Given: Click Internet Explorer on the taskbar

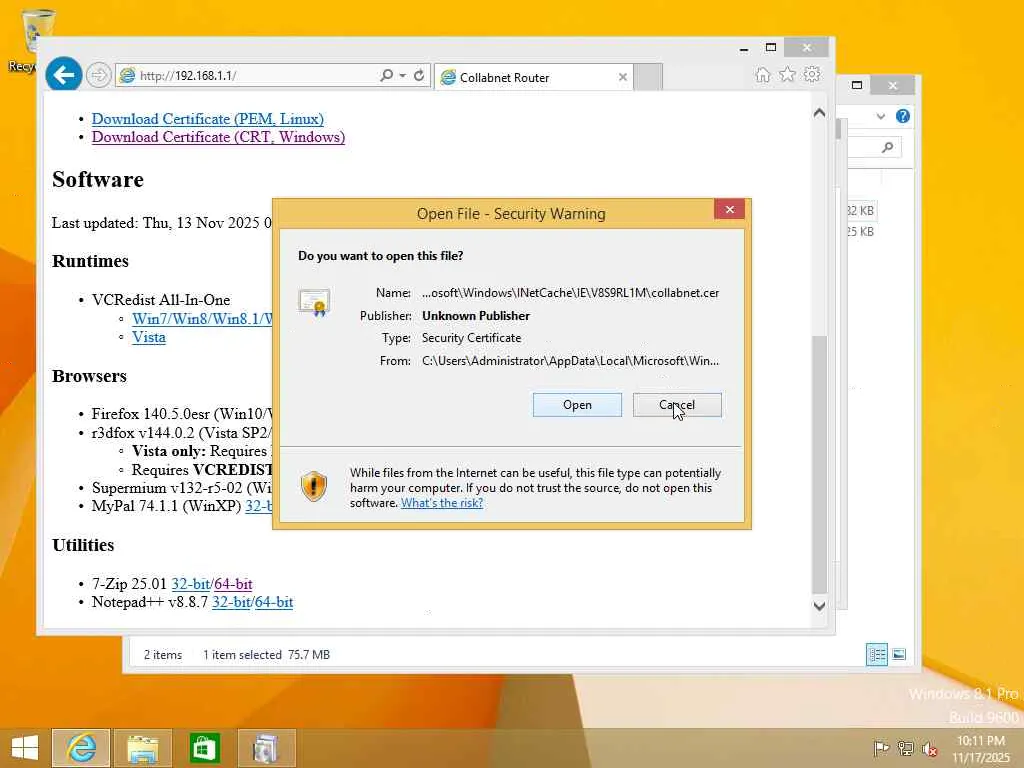Looking at the screenshot, I should pyautogui.click(x=81, y=748).
